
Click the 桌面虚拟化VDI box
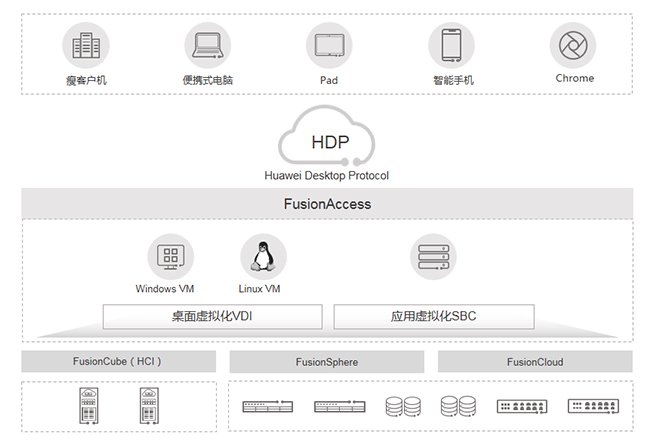tap(212, 317)
